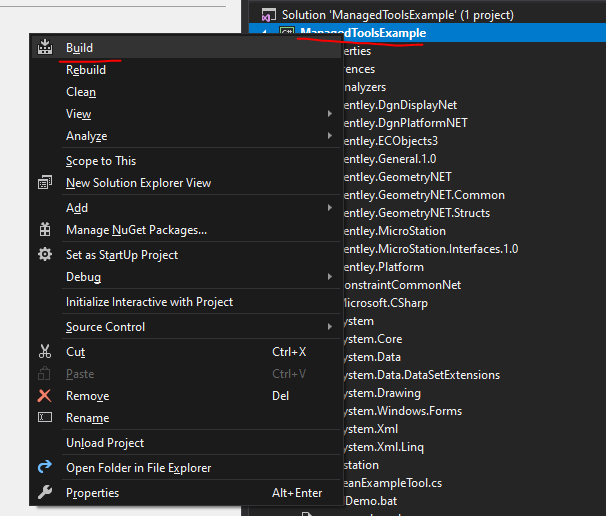Click the Rename box icon
The width and height of the screenshot is (606, 516).
coord(45,417)
